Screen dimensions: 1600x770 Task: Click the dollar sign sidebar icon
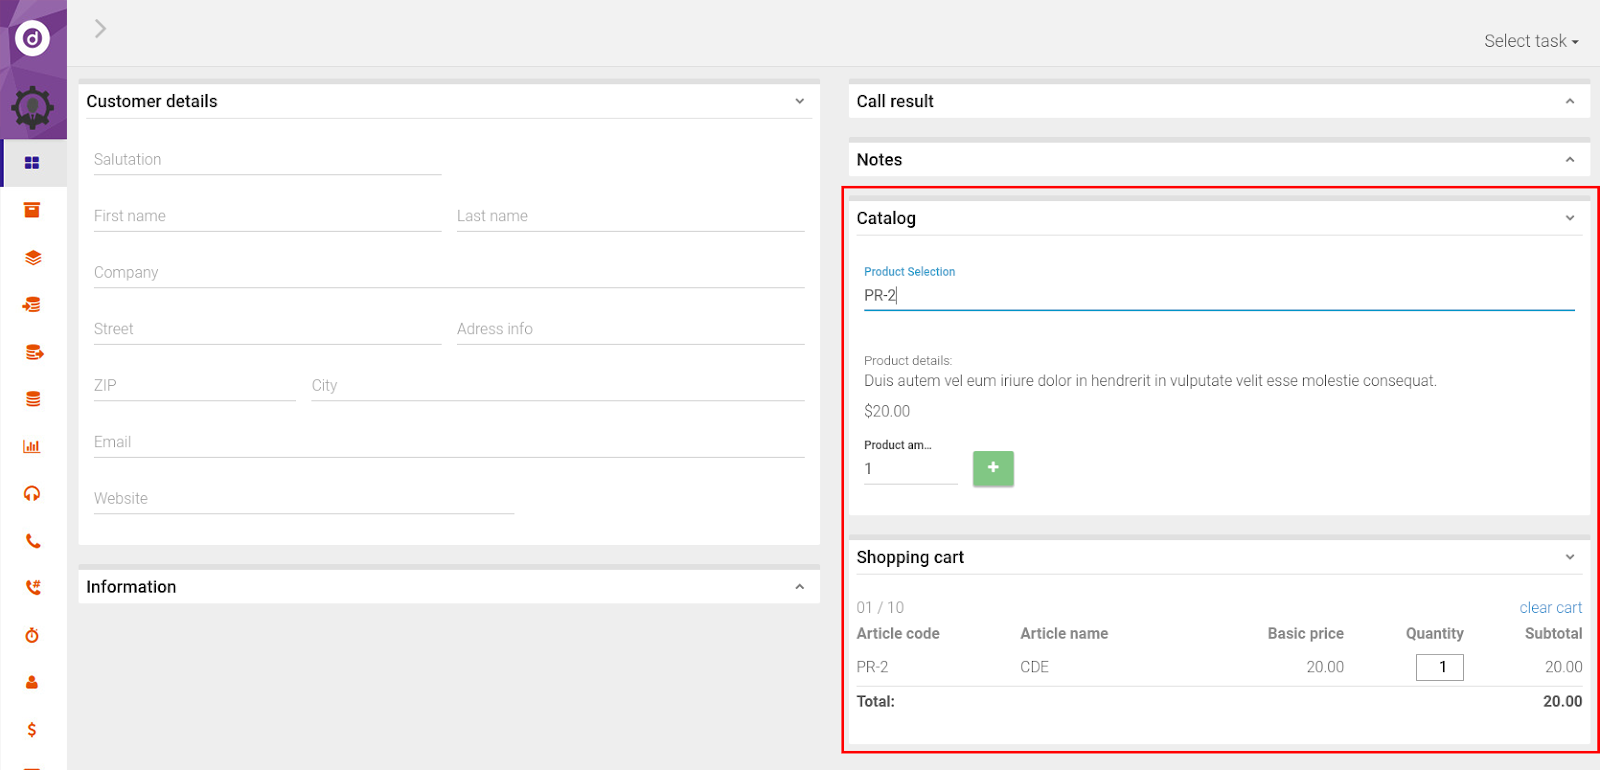tap(32, 729)
